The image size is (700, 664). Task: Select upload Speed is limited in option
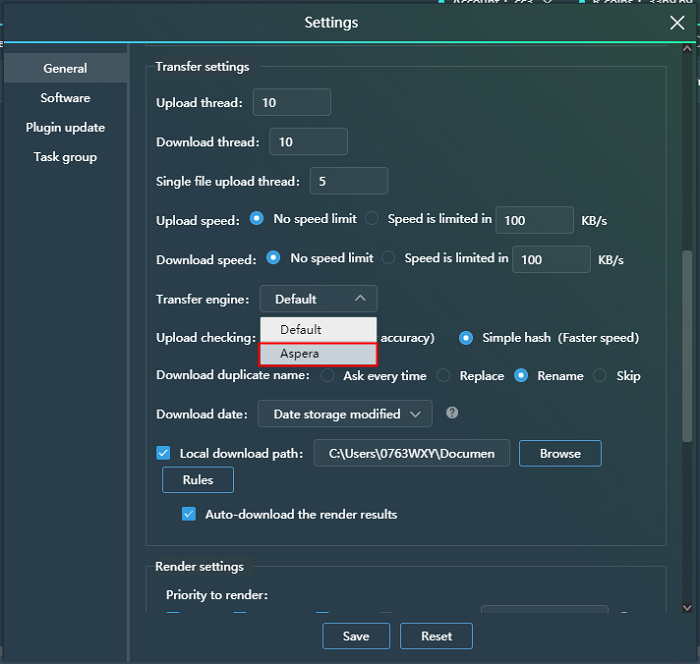tap(372, 219)
